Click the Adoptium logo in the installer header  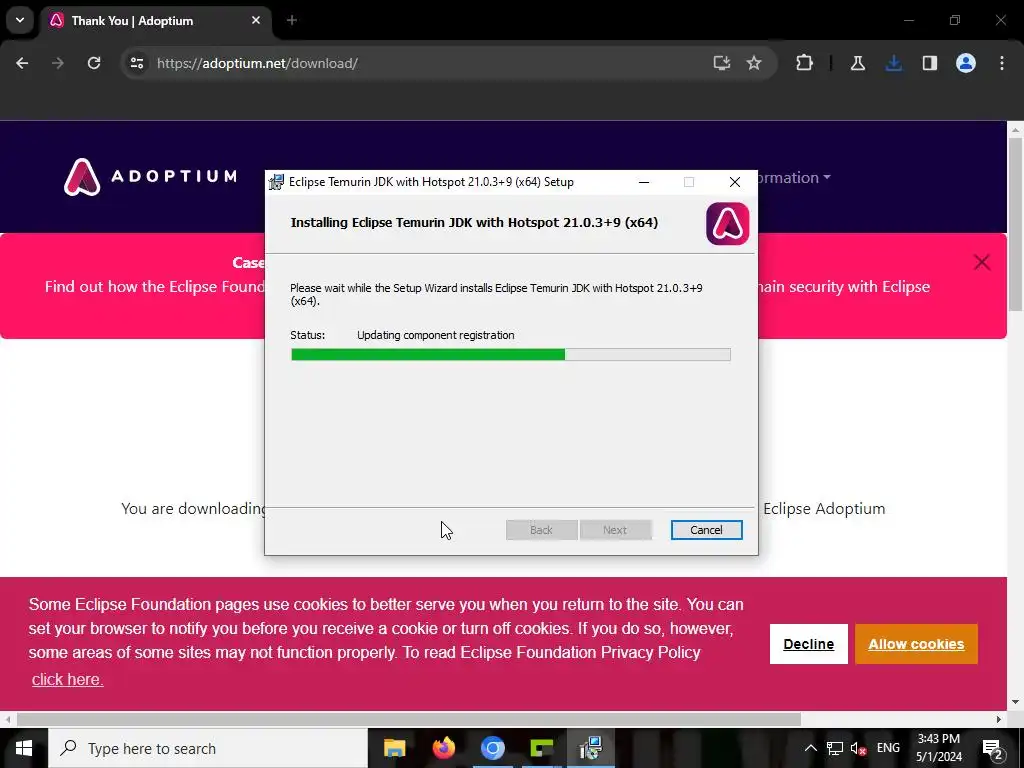tap(728, 223)
